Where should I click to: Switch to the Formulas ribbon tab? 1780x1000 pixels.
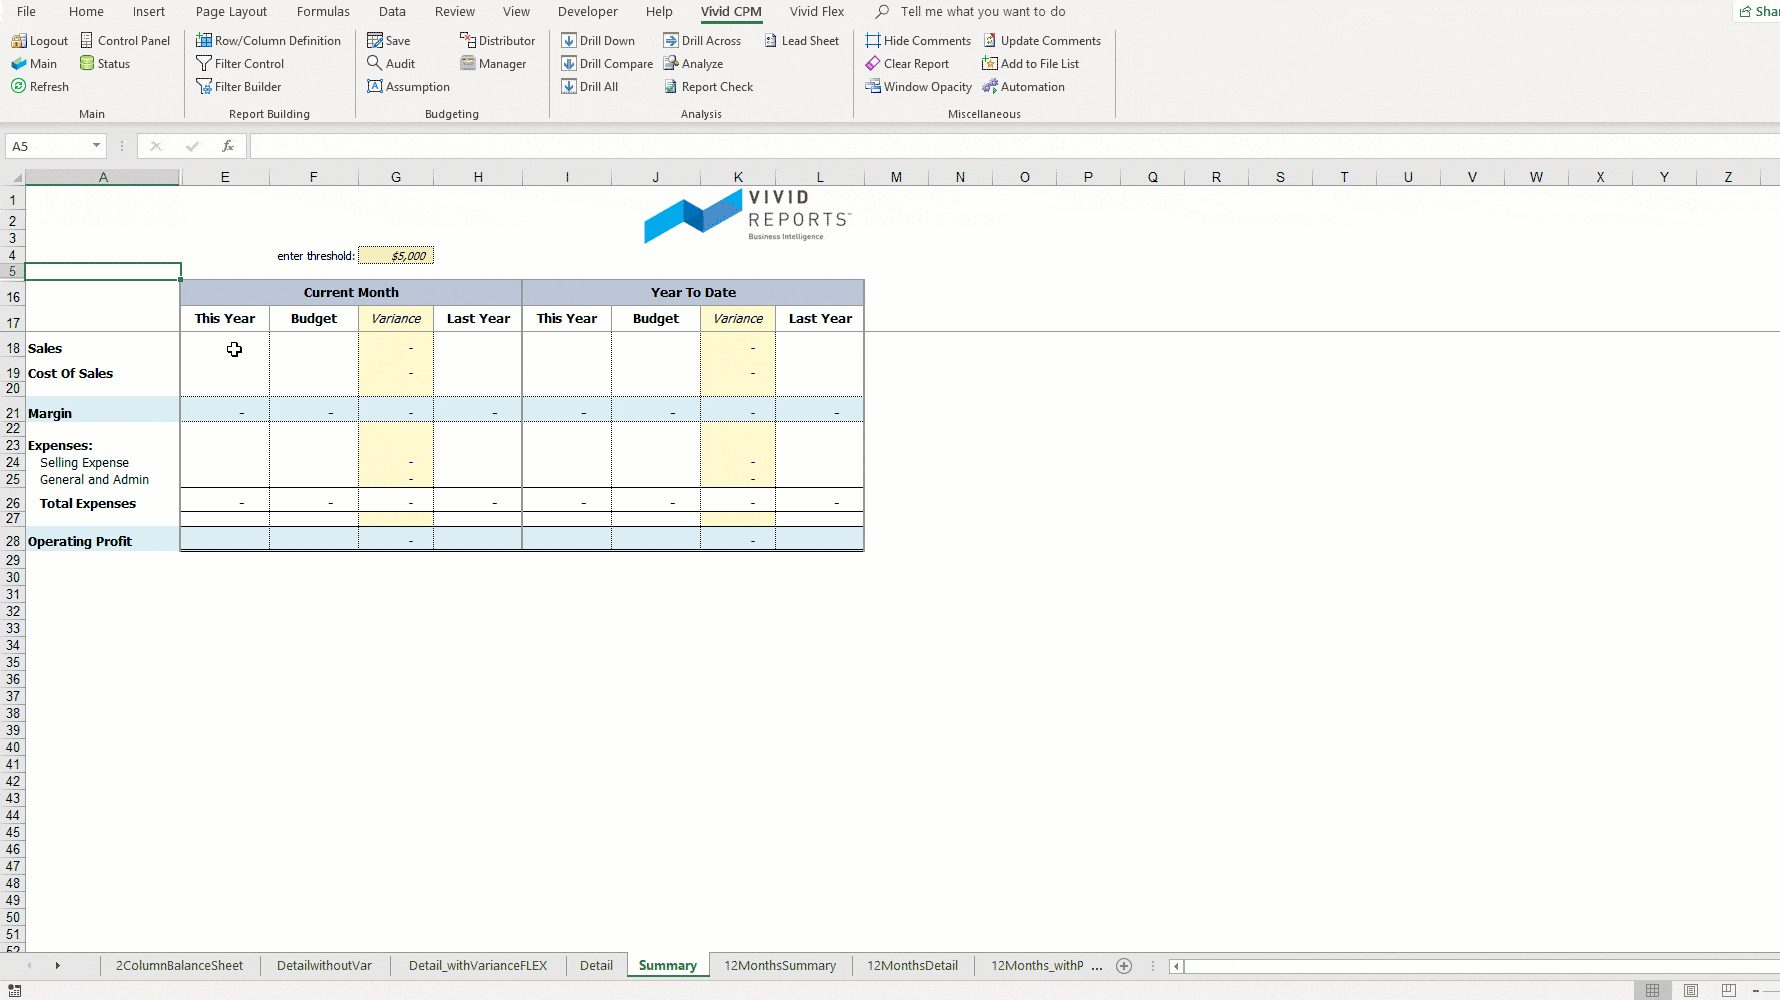tap(323, 12)
